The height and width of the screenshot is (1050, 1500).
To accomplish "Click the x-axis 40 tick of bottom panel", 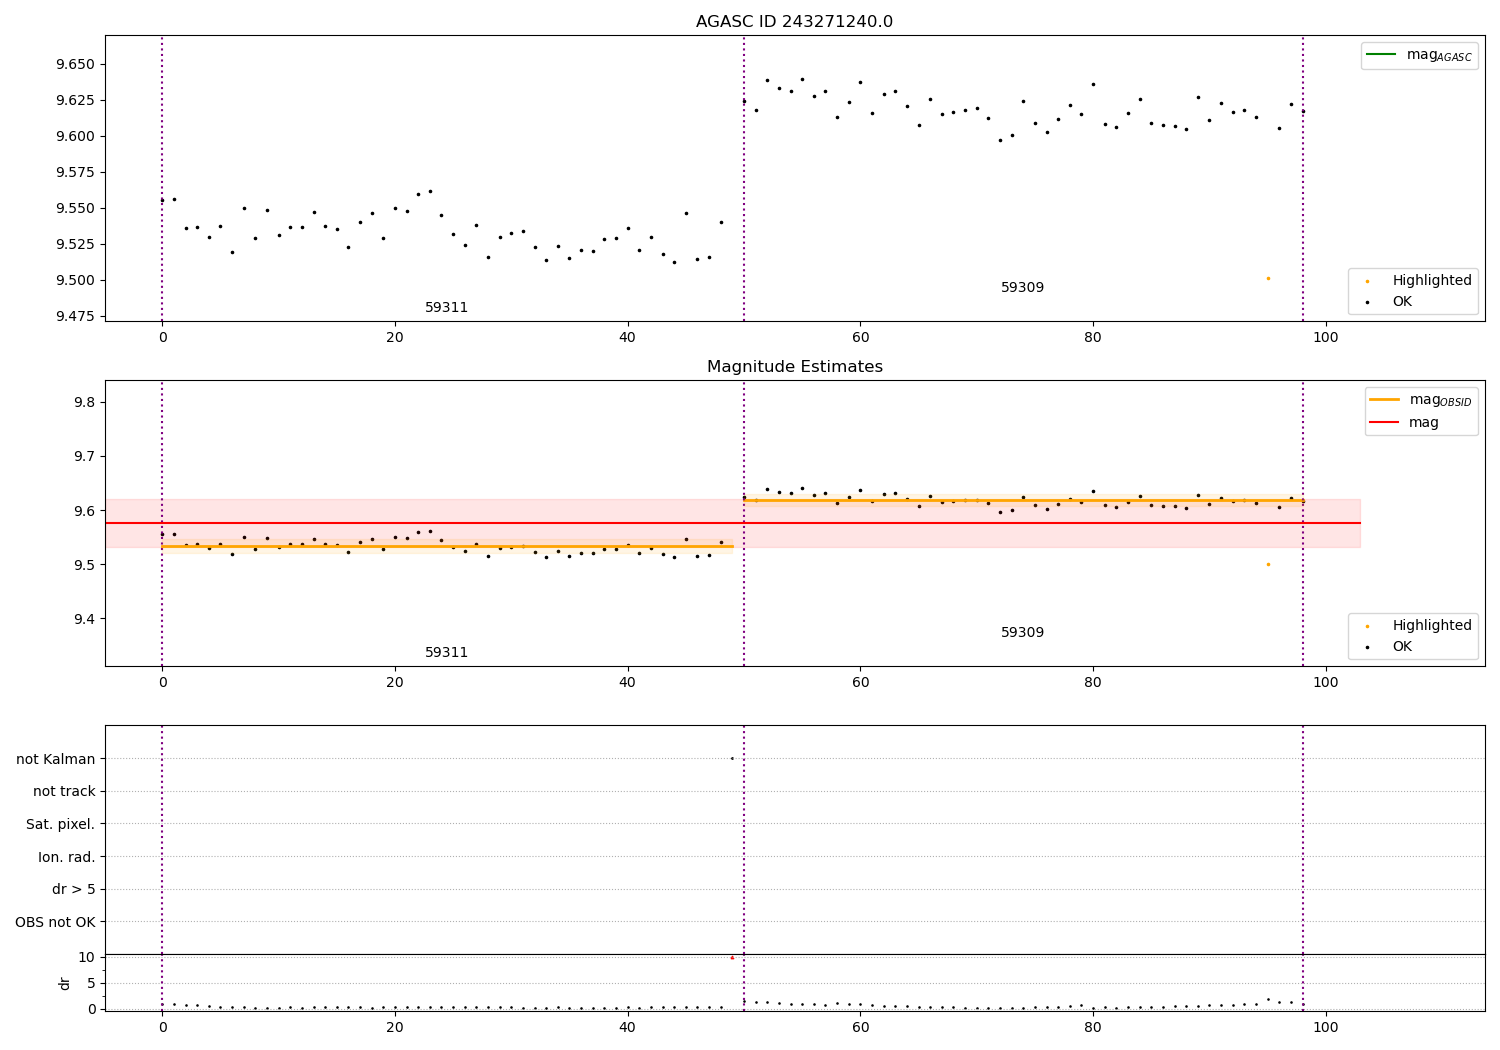I will (627, 1028).
